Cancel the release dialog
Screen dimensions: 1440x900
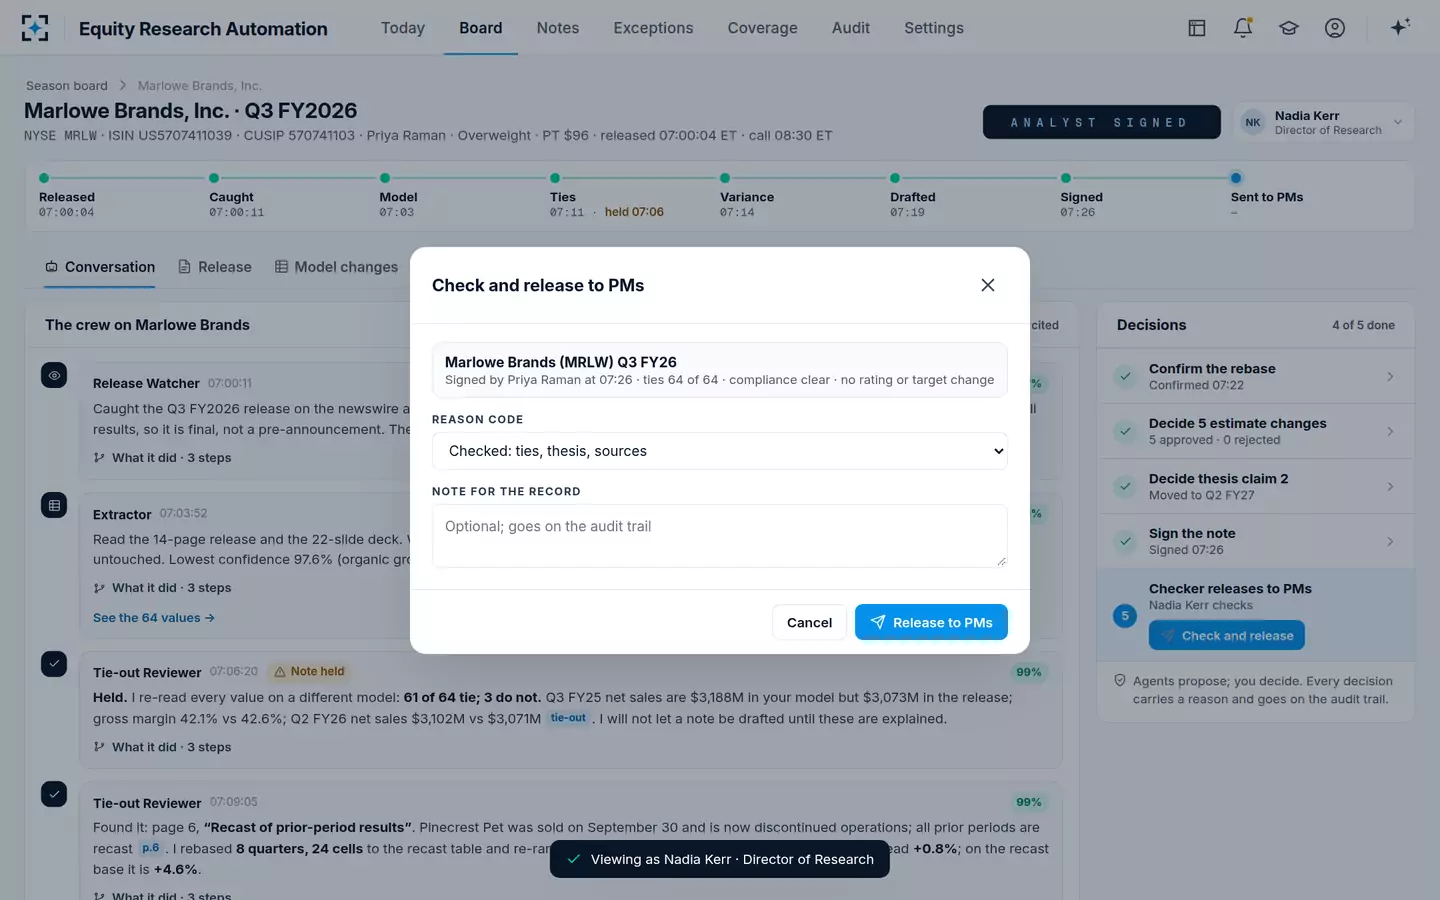click(x=809, y=622)
